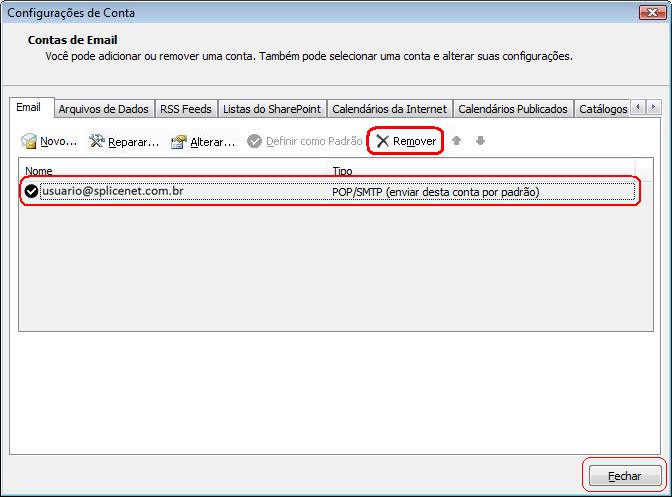Click Definir como Padrão in toolbar
672x497 pixels.
pos(305,142)
